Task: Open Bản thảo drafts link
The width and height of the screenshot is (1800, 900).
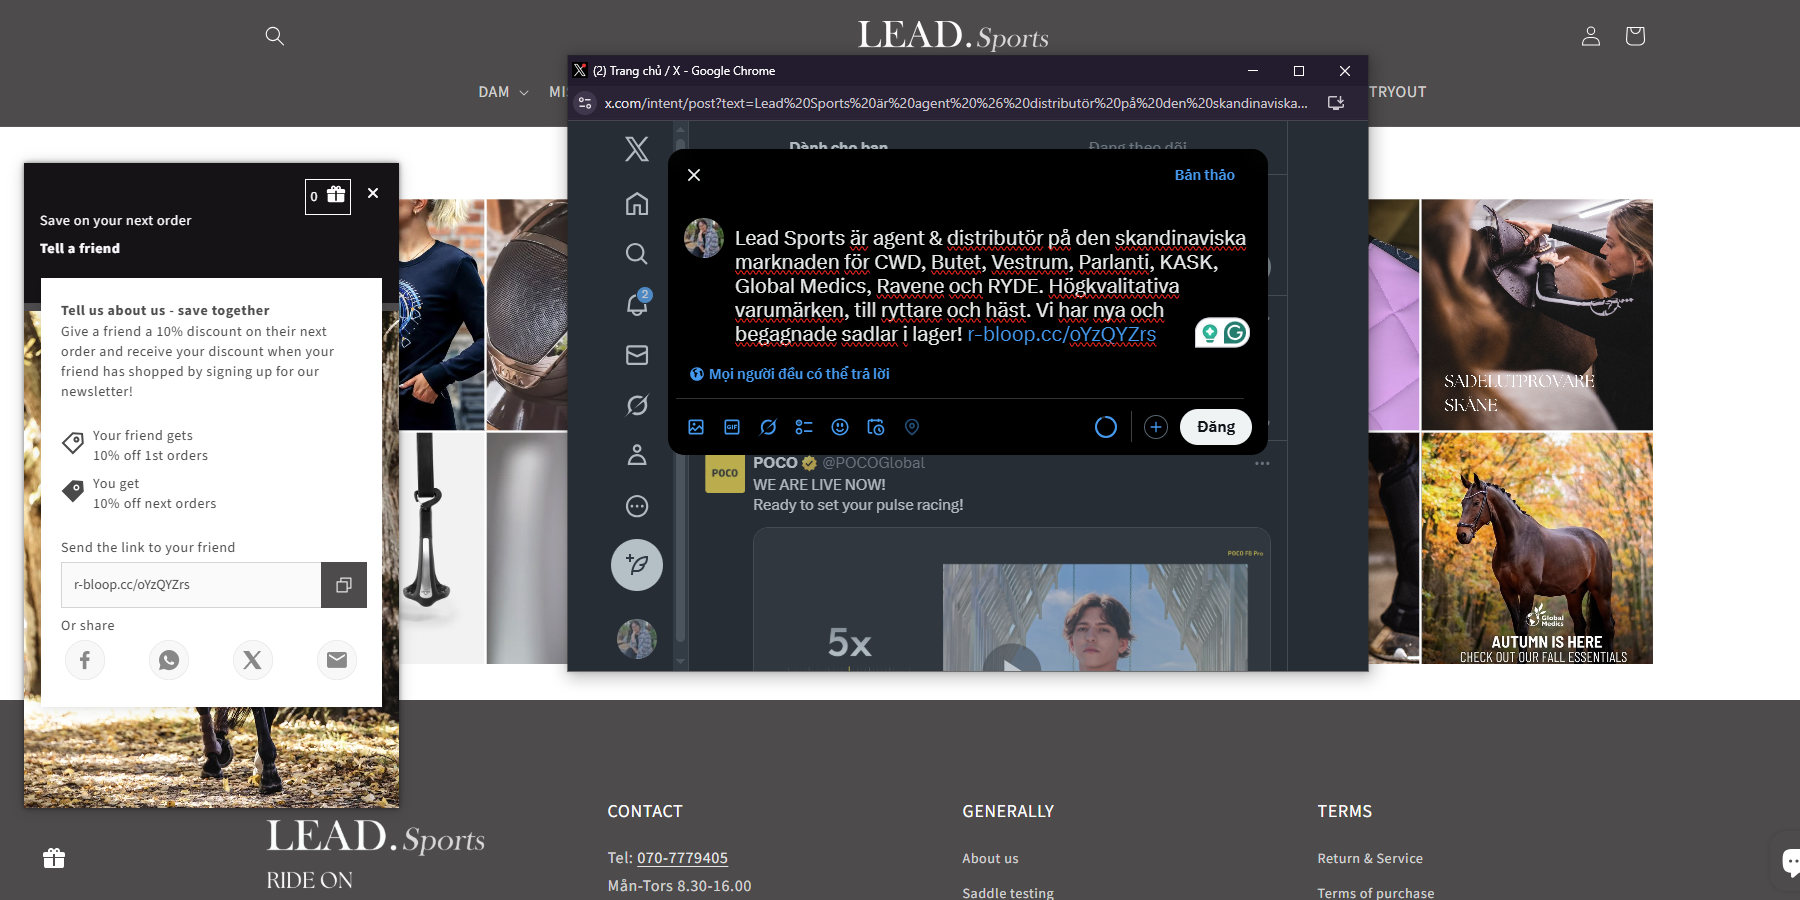Action: click(x=1204, y=175)
